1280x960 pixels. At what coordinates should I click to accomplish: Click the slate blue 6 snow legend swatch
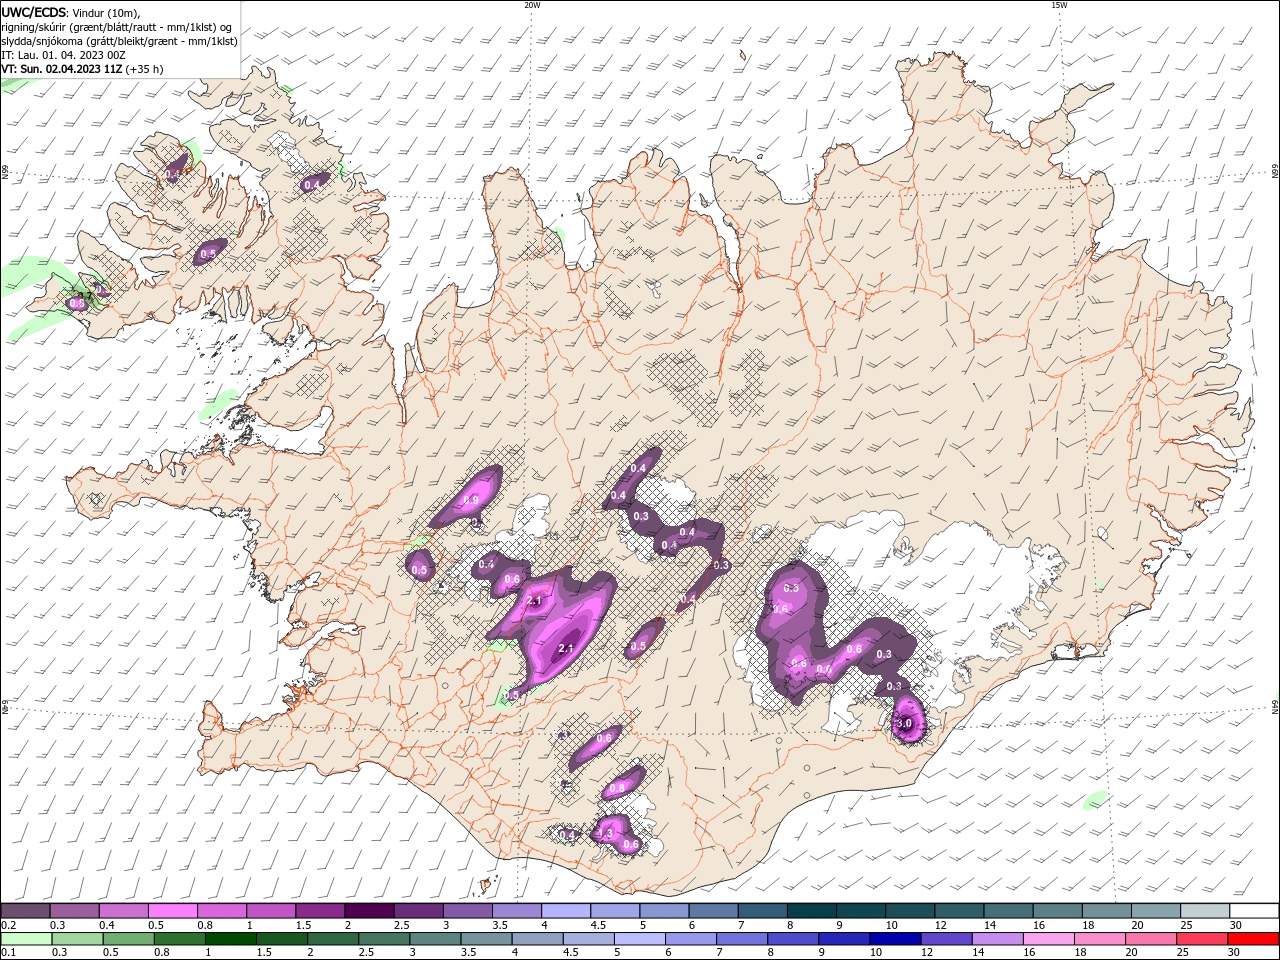point(714,911)
